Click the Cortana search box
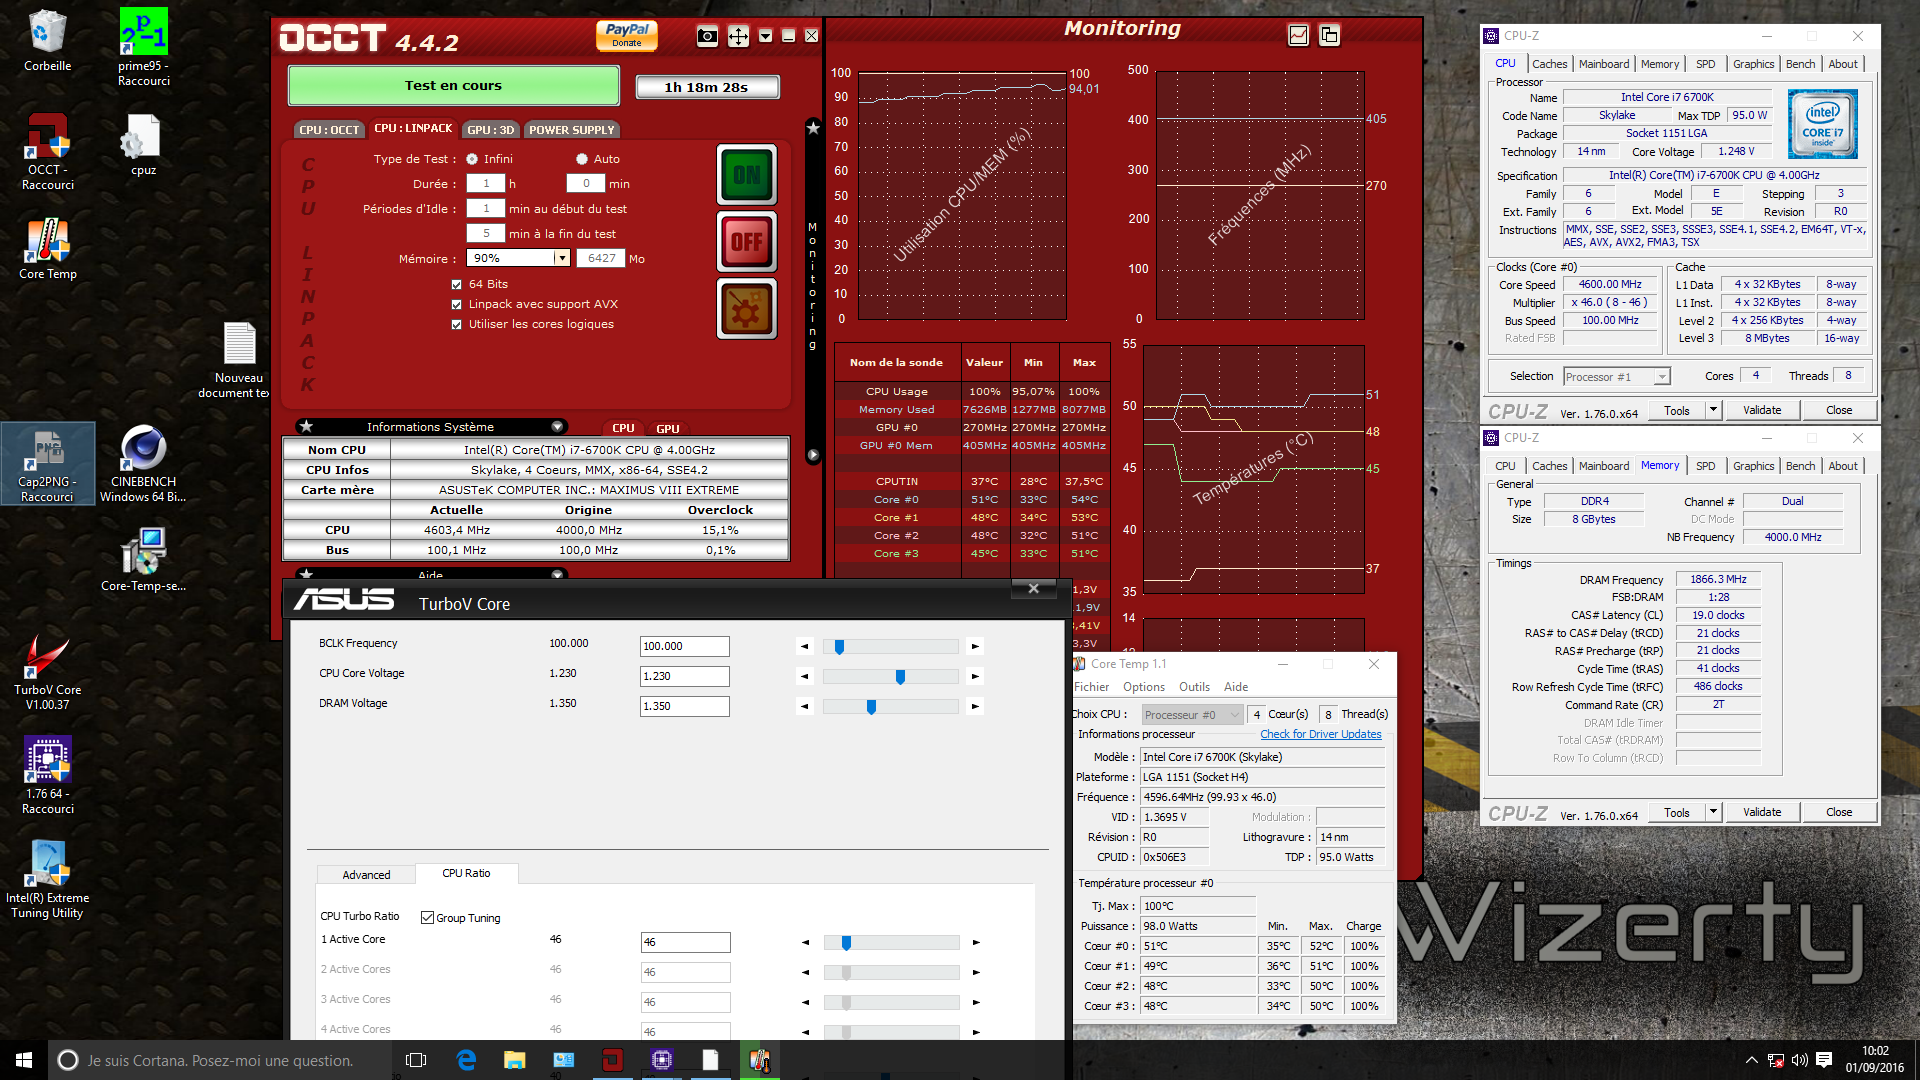Image resolution: width=1920 pixels, height=1080 pixels. 218,1060
